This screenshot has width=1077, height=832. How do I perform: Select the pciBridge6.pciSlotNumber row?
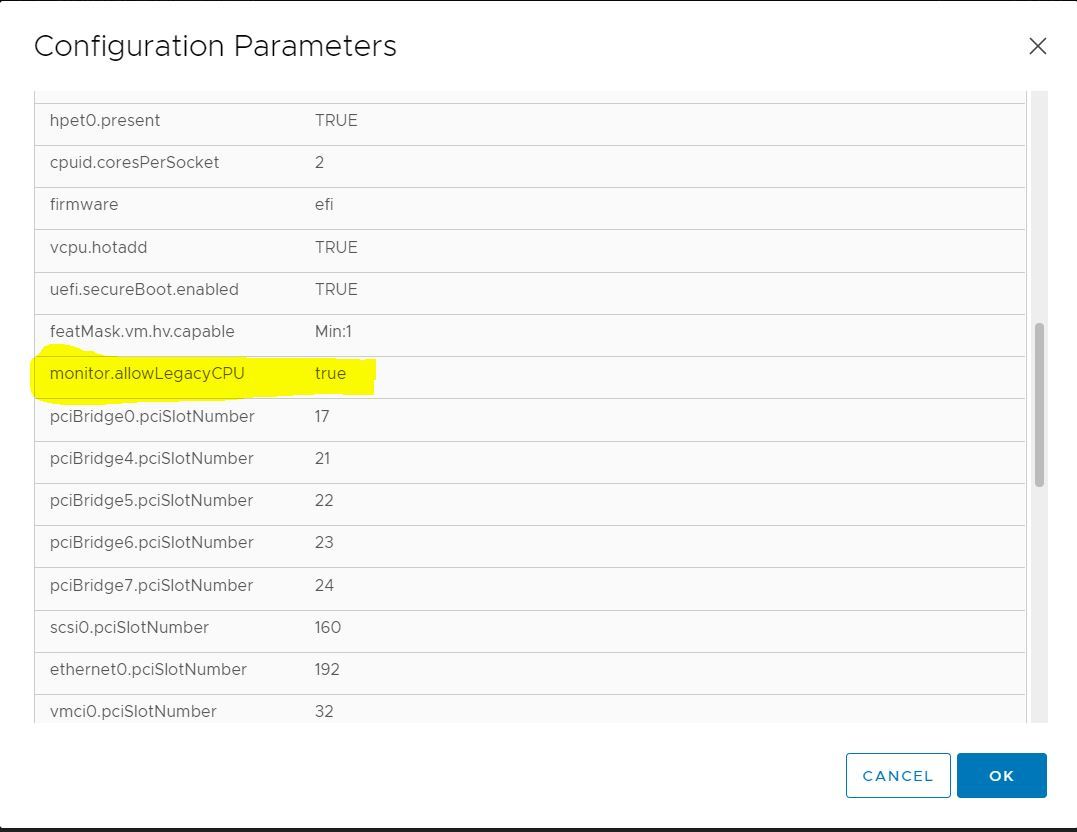(151, 543)
